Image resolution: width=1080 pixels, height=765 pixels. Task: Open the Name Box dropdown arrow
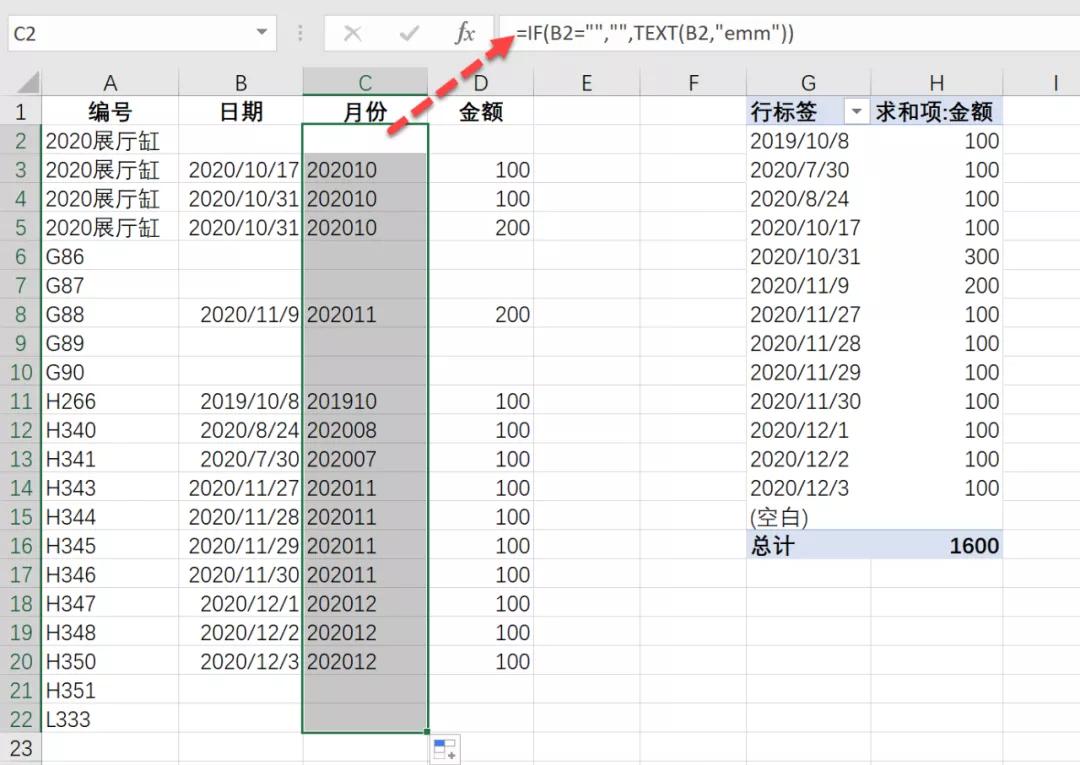pos(262,33)
